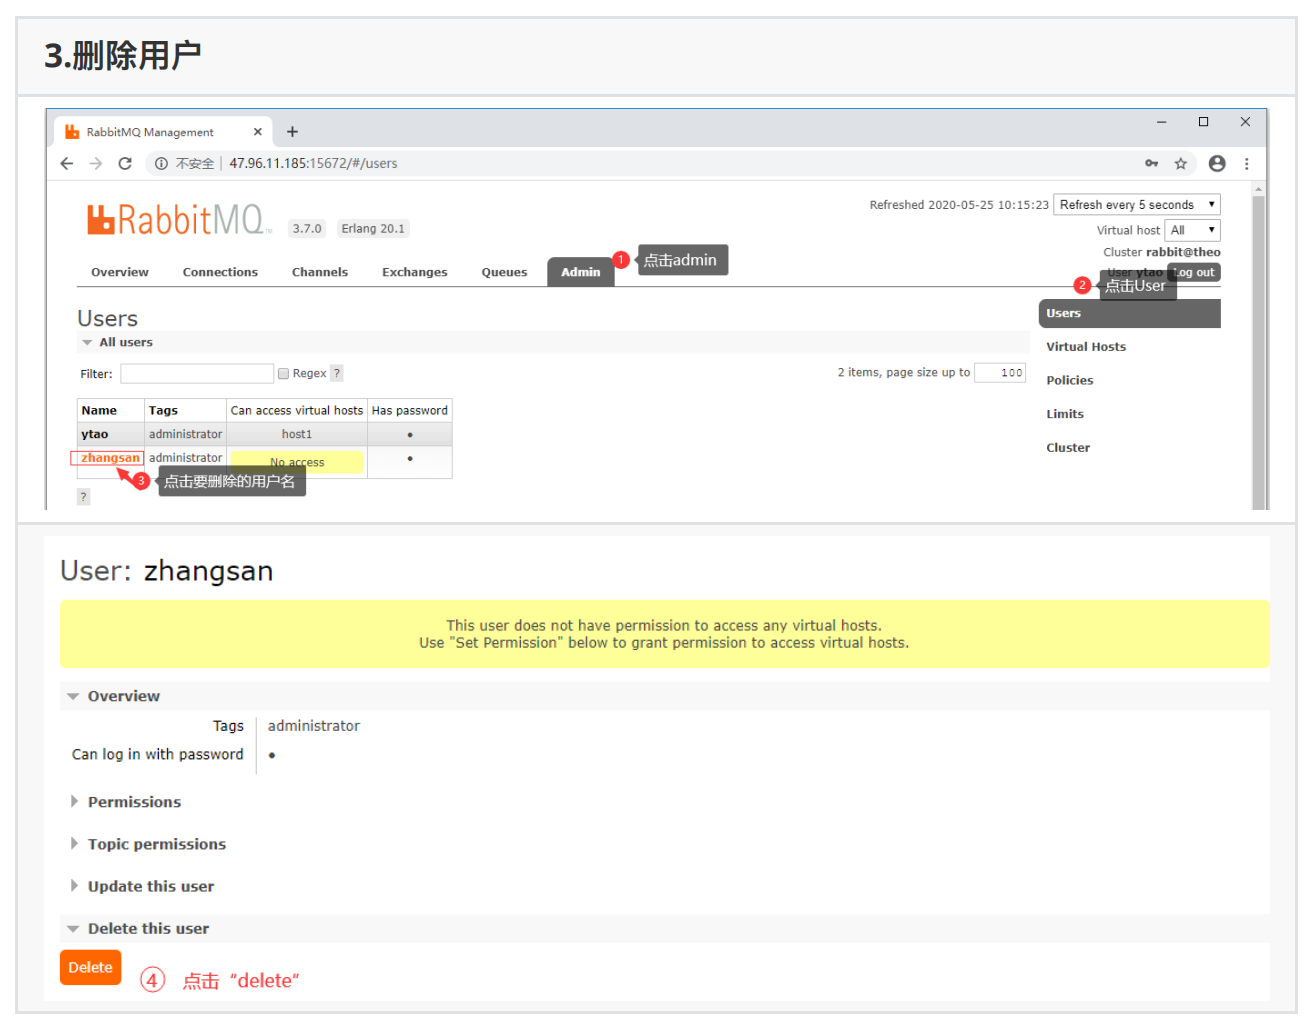The width and height of the screenshot is (1312, 1030).
Task: Switch to the Queues tab
Action: tap(504, 272)
